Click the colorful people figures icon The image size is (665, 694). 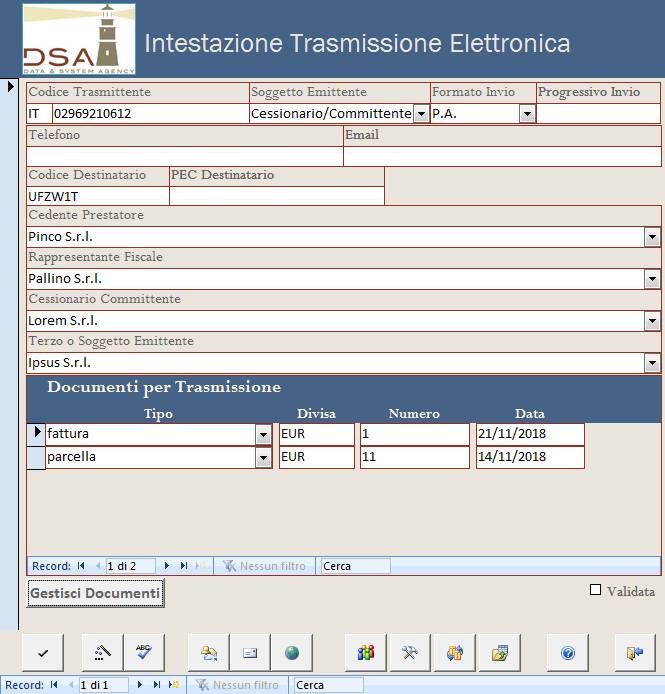tap(366, 652)
